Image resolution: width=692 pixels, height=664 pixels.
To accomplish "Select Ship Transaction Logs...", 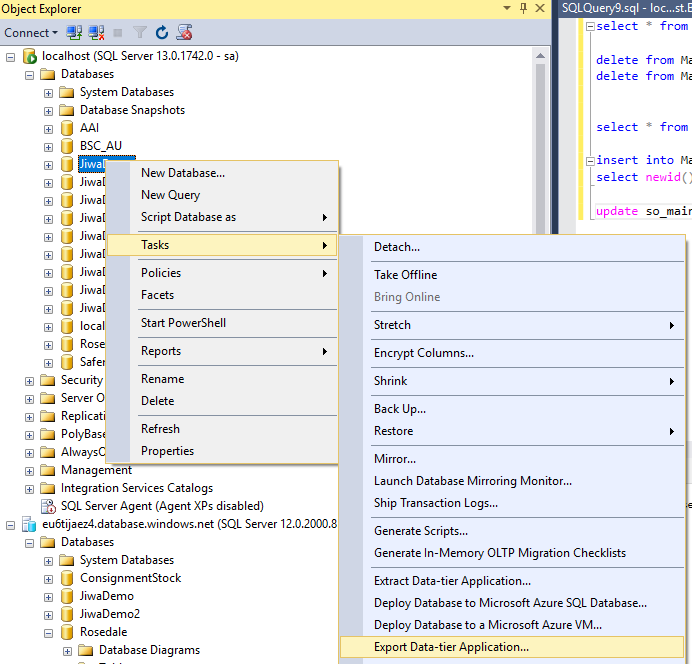I will point(512,503).
